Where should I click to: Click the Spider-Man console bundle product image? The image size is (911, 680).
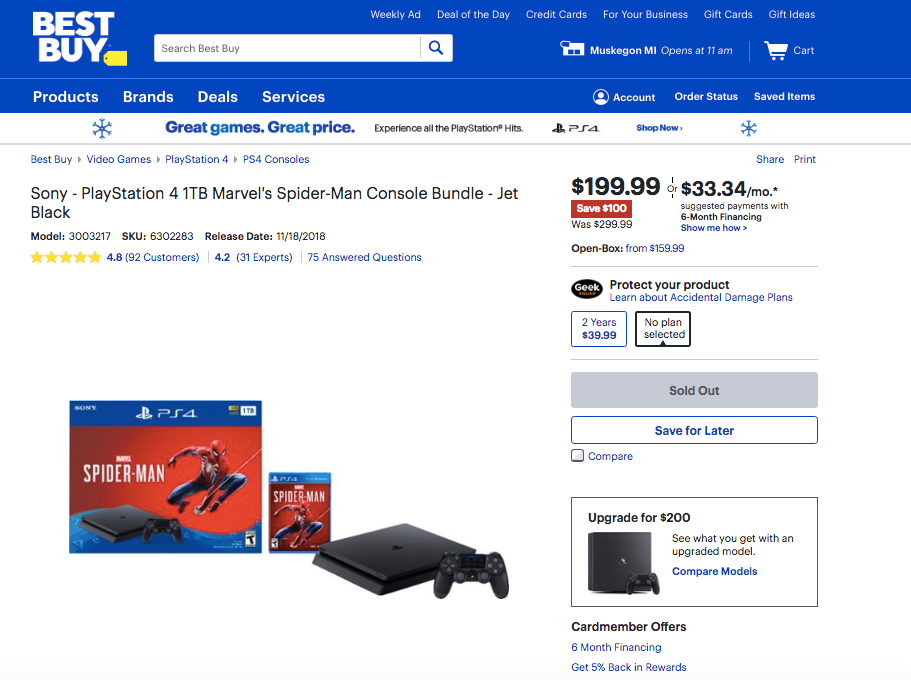[x=289, y=498]
